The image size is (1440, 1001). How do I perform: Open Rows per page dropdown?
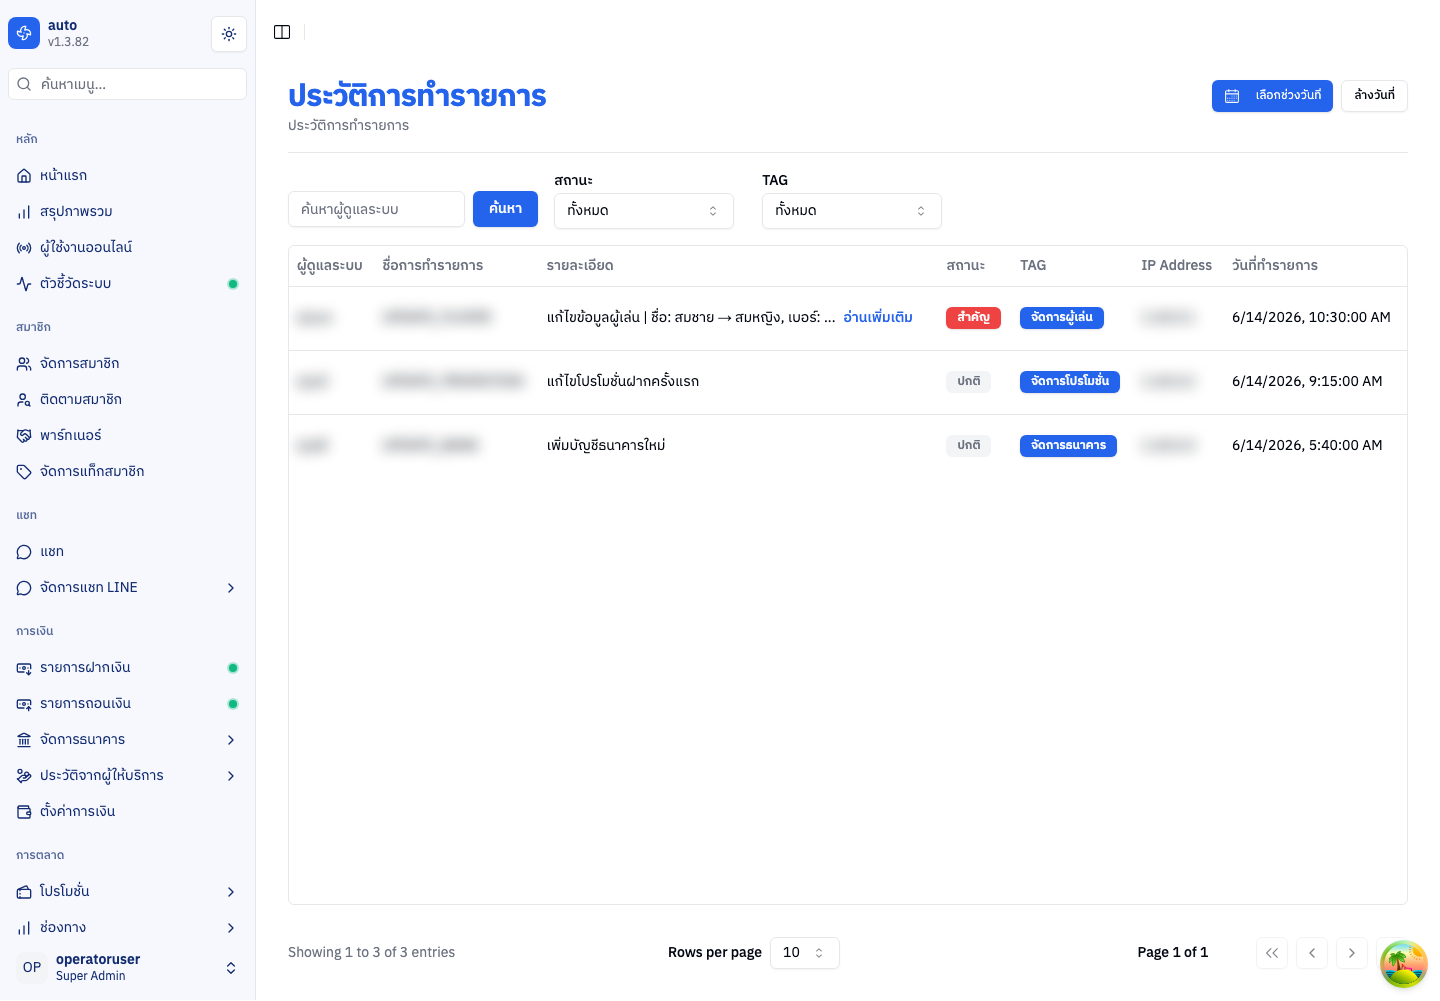point(805,953)
